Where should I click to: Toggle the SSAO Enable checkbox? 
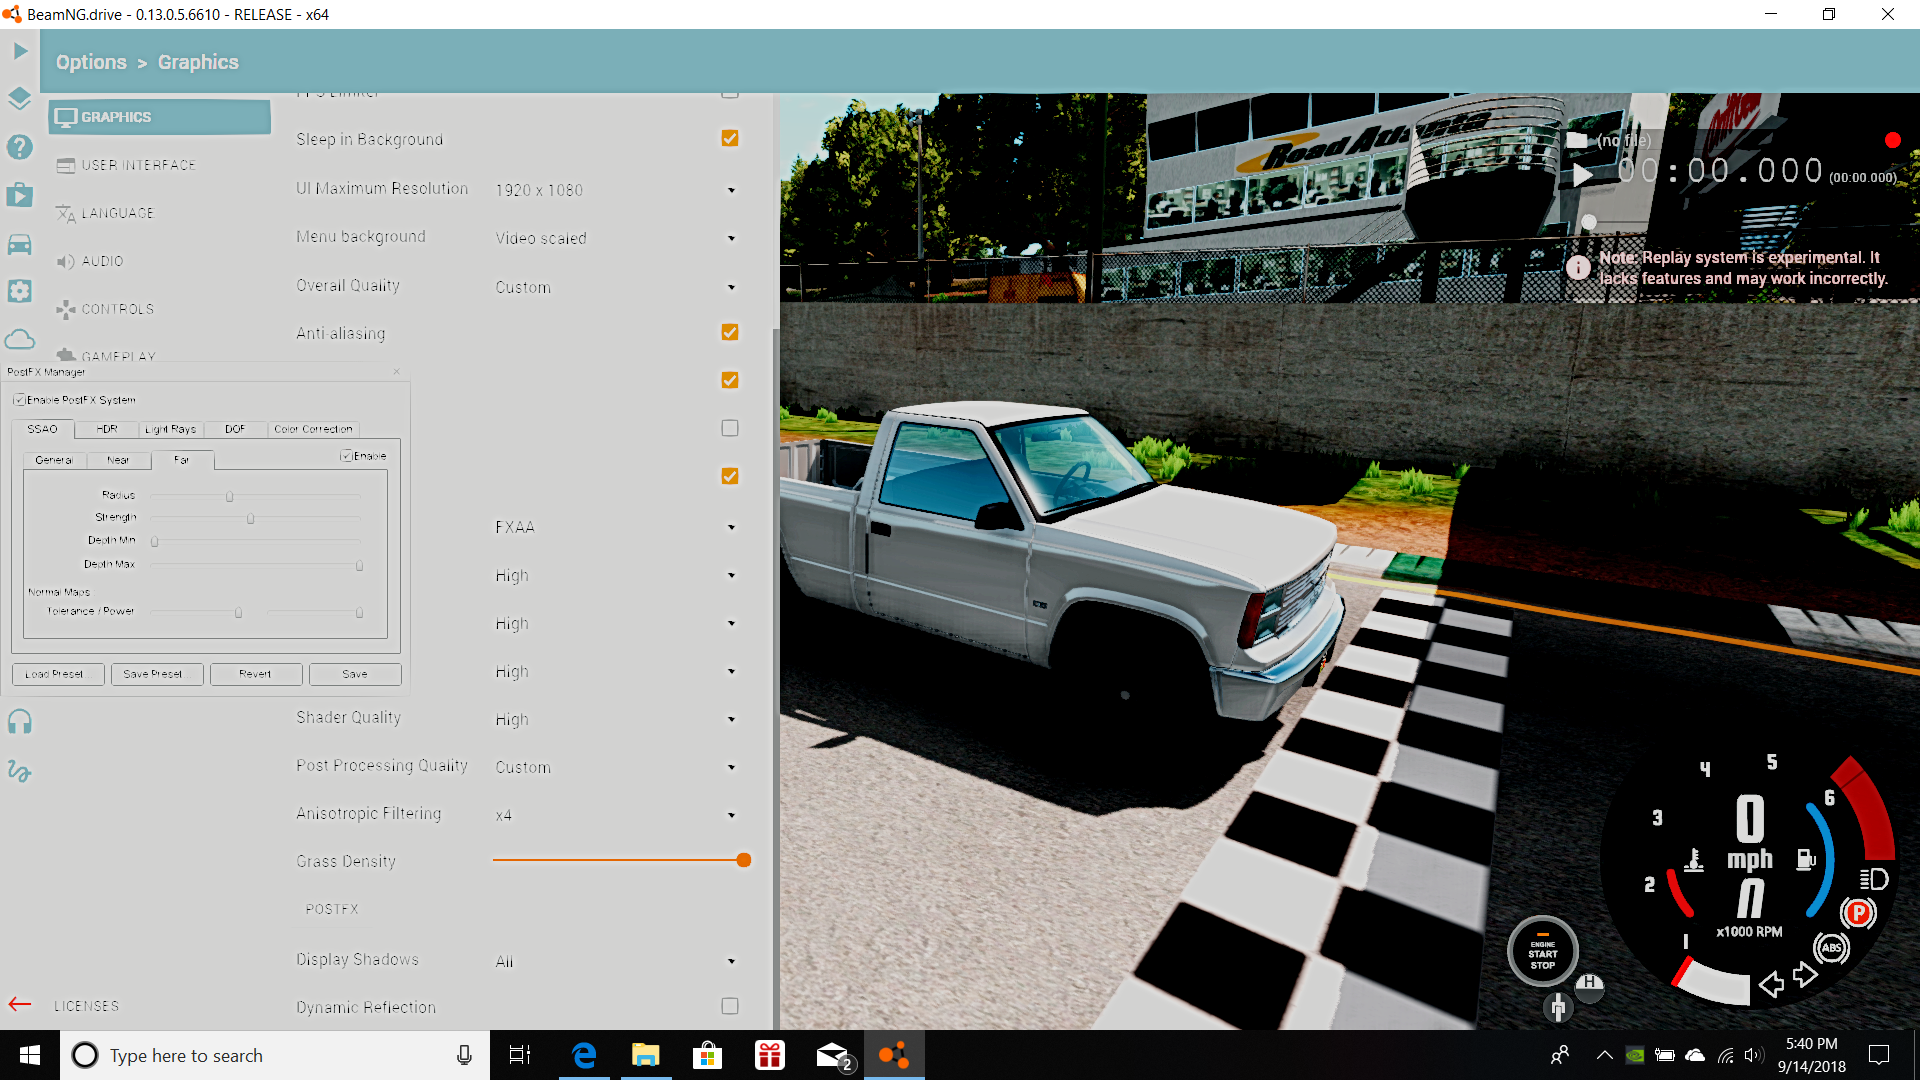tap(346, 456)
